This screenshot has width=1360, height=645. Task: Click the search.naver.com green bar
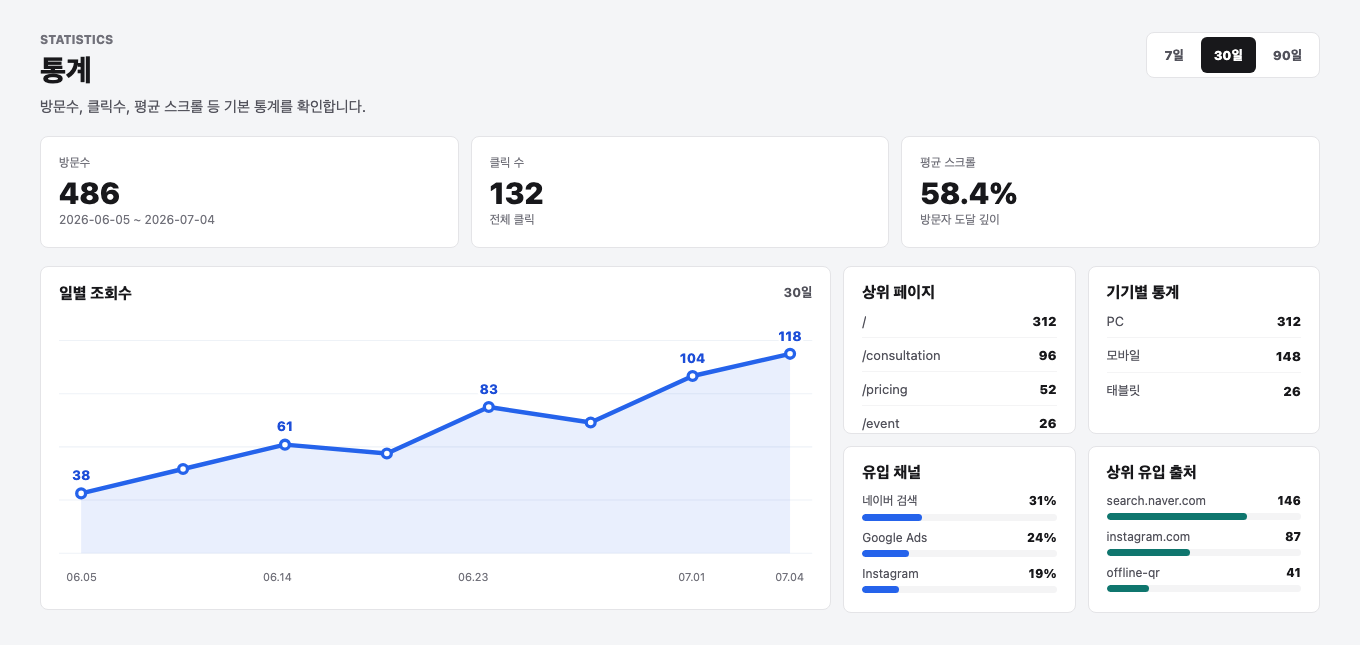click(1177, 516)
